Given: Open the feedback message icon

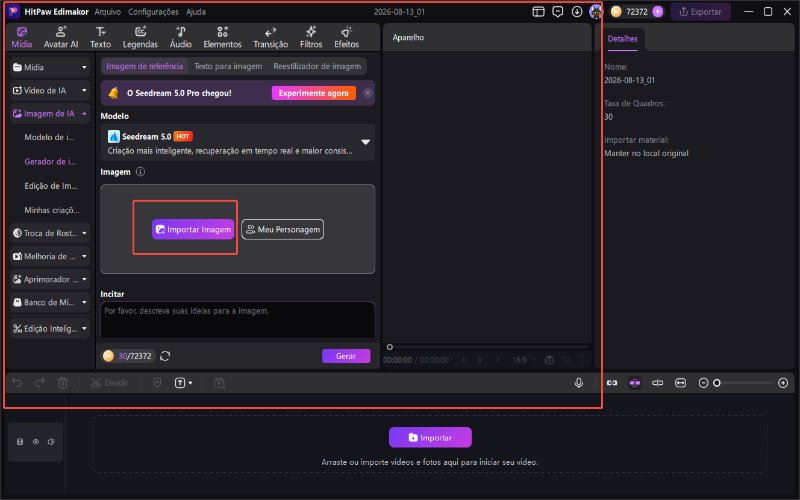Looking at the screenshot, I should click(558, 12).
